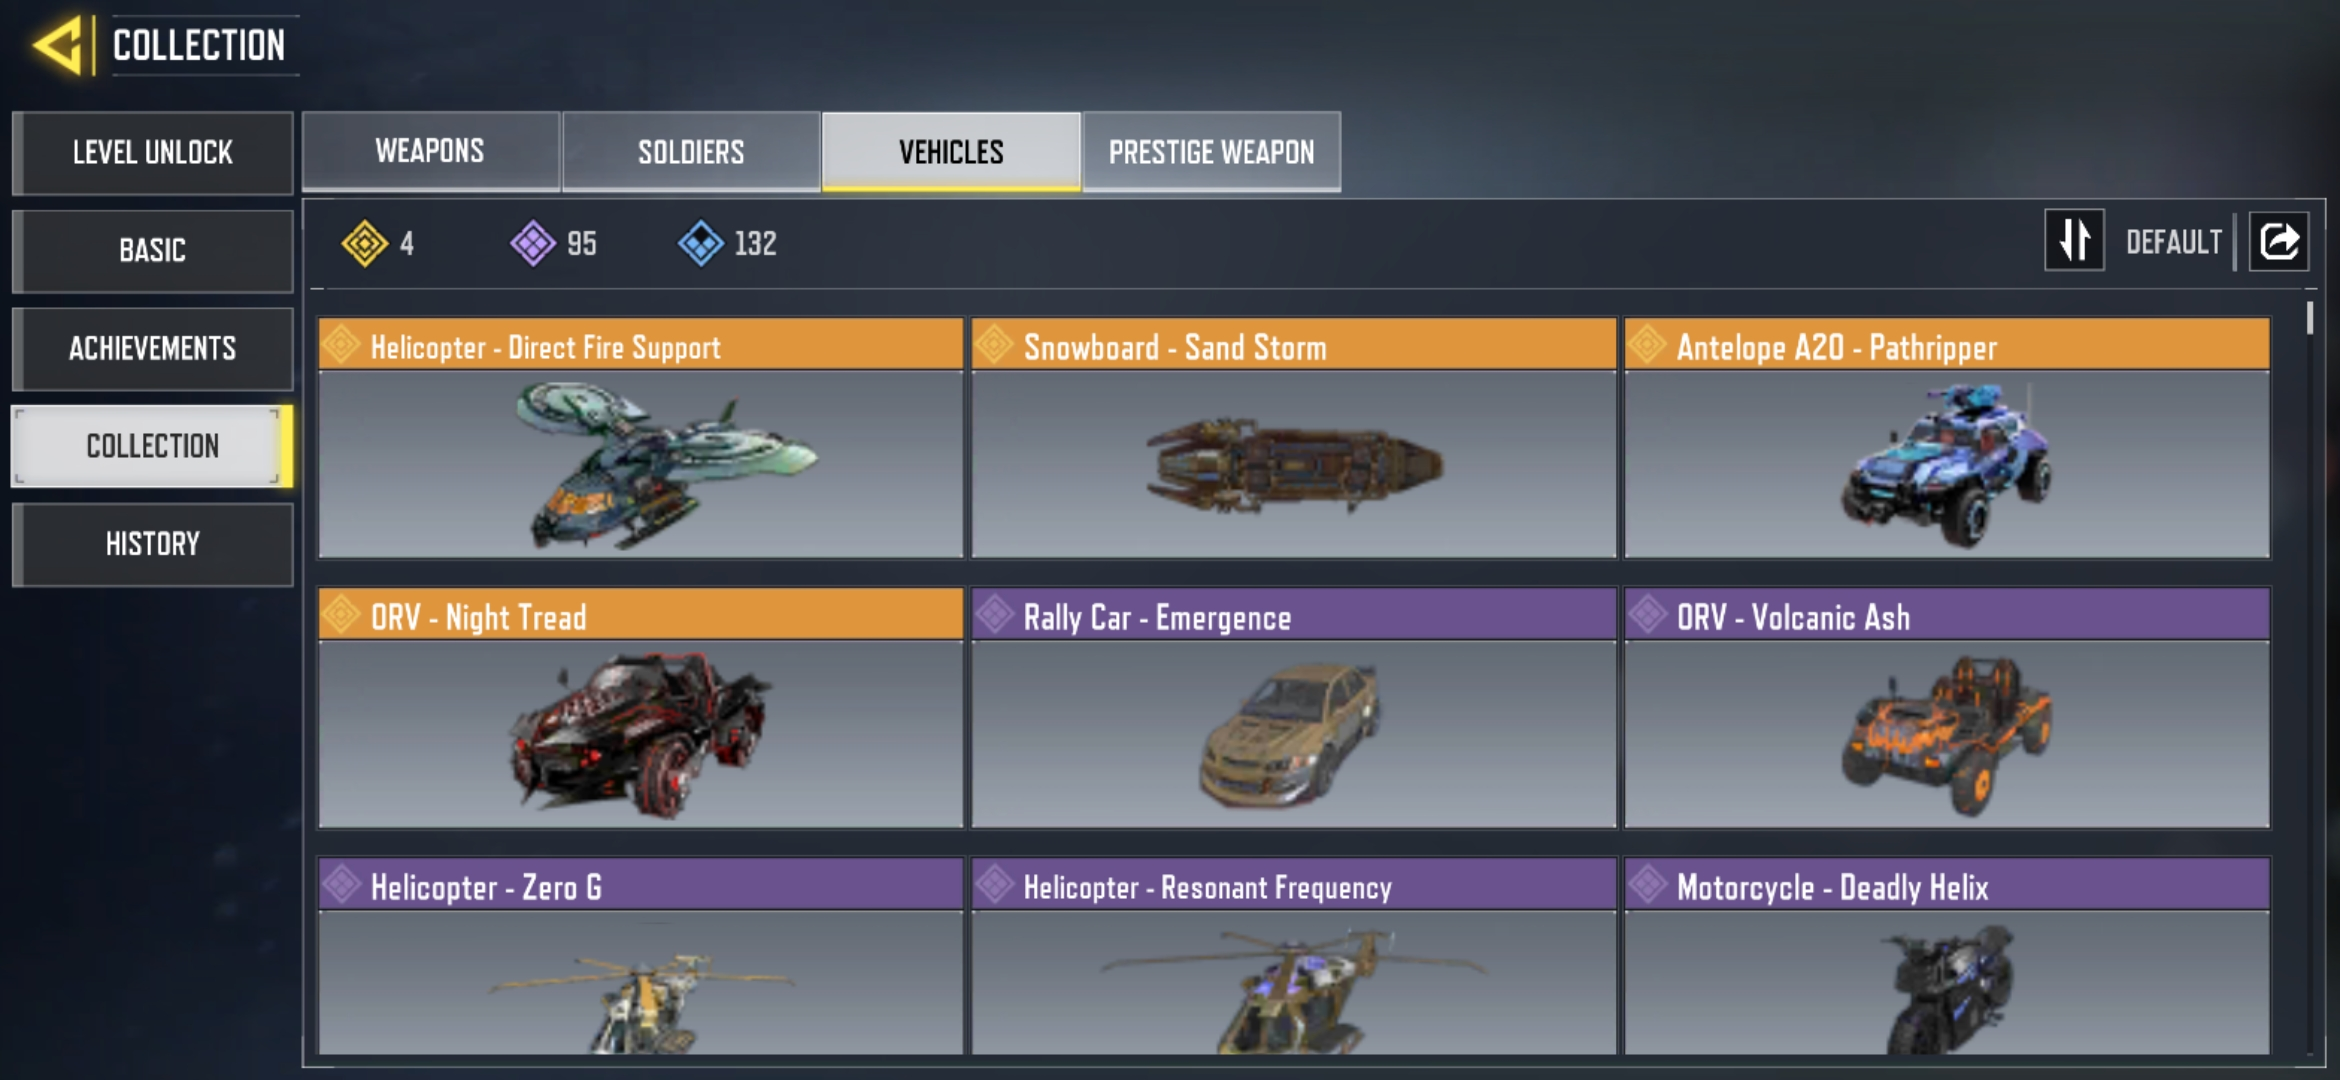The height and width of the screenshot is (1080, 2340).
Task: Select the rare blue diamond counter icon
Action: 700,243
